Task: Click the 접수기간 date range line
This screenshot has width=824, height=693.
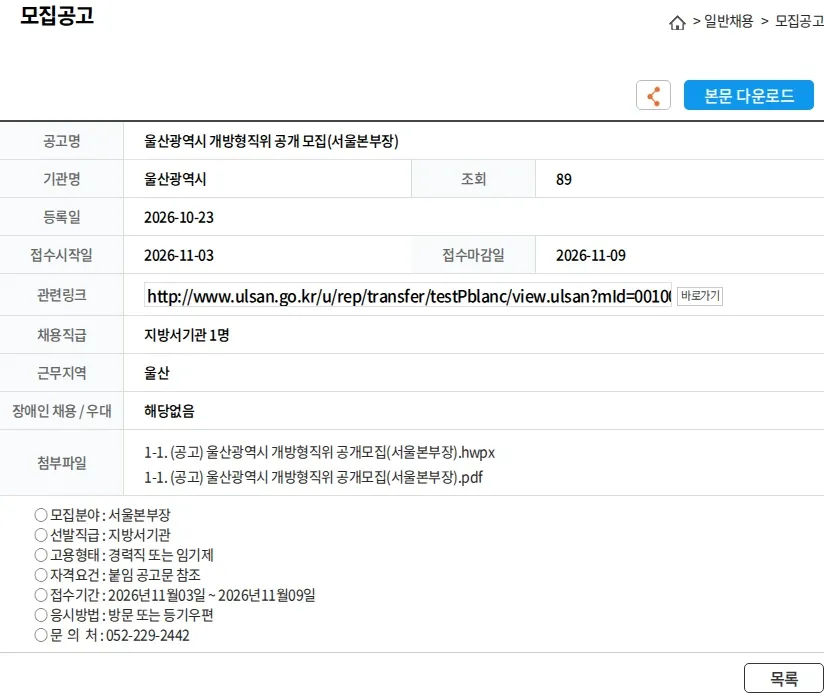Action: pyautogui.click(x=175, y=595)
